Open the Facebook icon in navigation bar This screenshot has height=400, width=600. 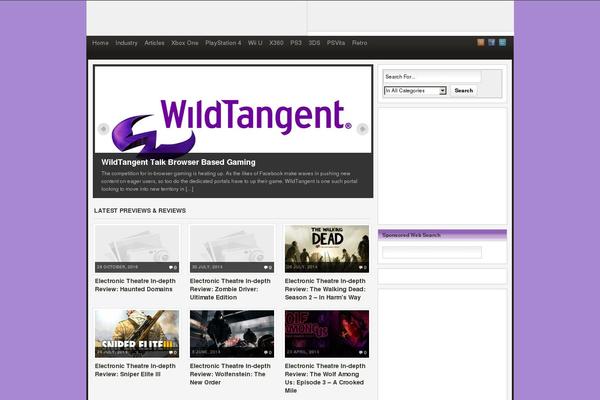point(492,42)
